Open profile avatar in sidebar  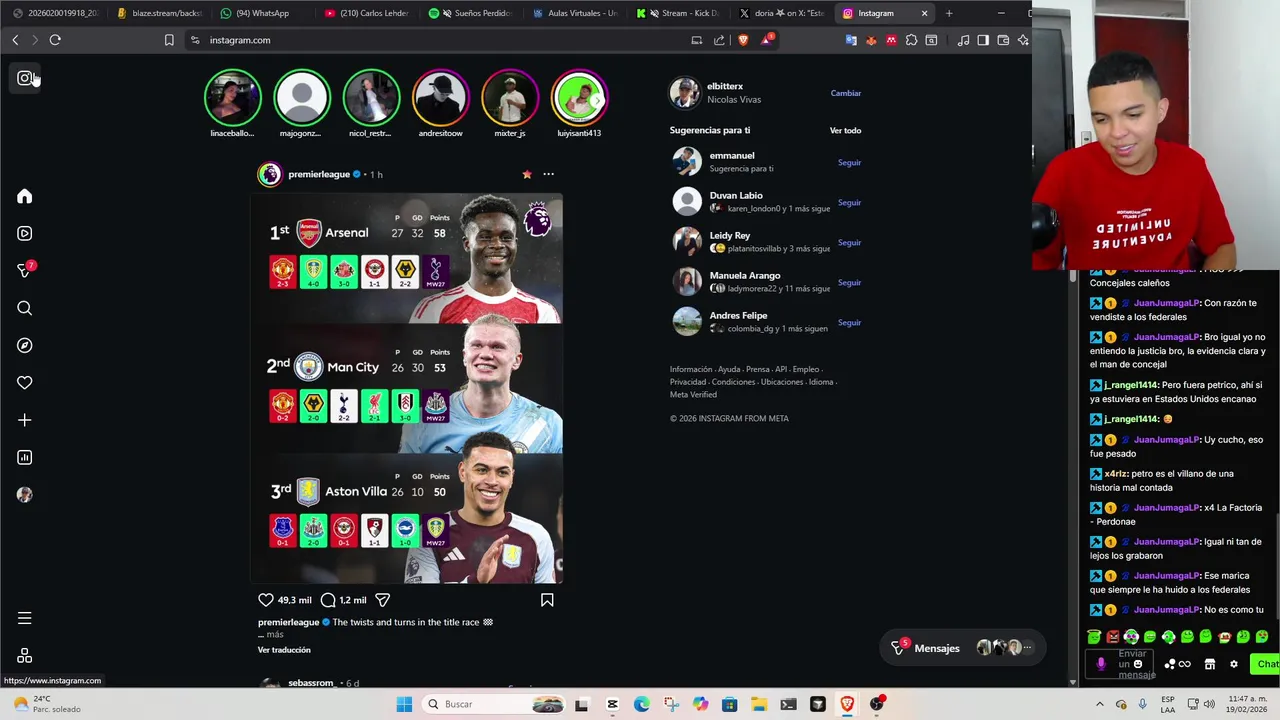coord(25,495)
